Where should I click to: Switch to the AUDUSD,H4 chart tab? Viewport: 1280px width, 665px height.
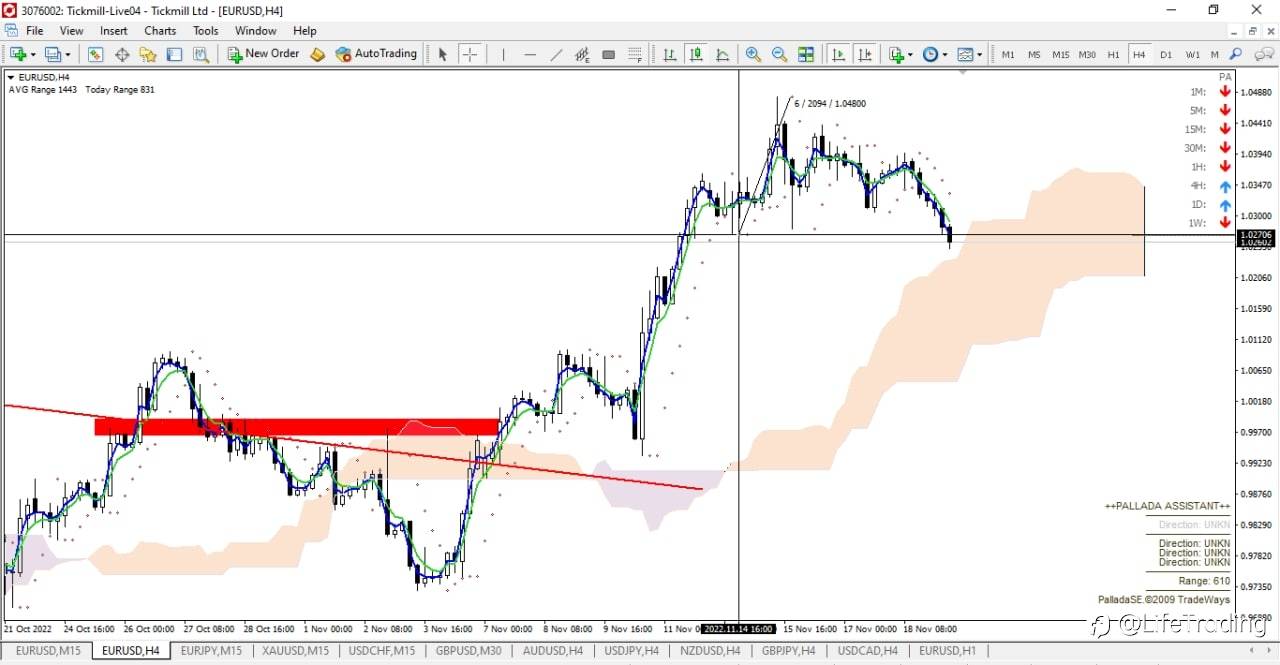coord(553,651)
